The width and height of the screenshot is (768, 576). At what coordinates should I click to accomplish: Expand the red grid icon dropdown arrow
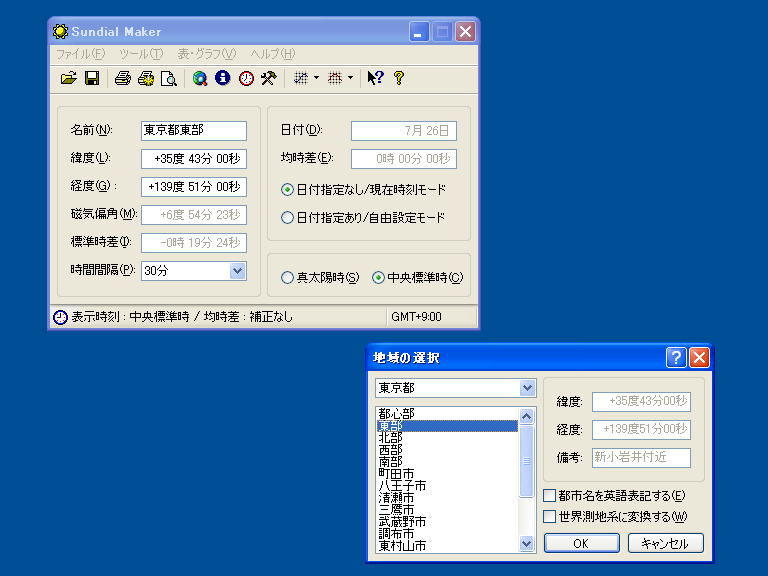tap(350, 78)
